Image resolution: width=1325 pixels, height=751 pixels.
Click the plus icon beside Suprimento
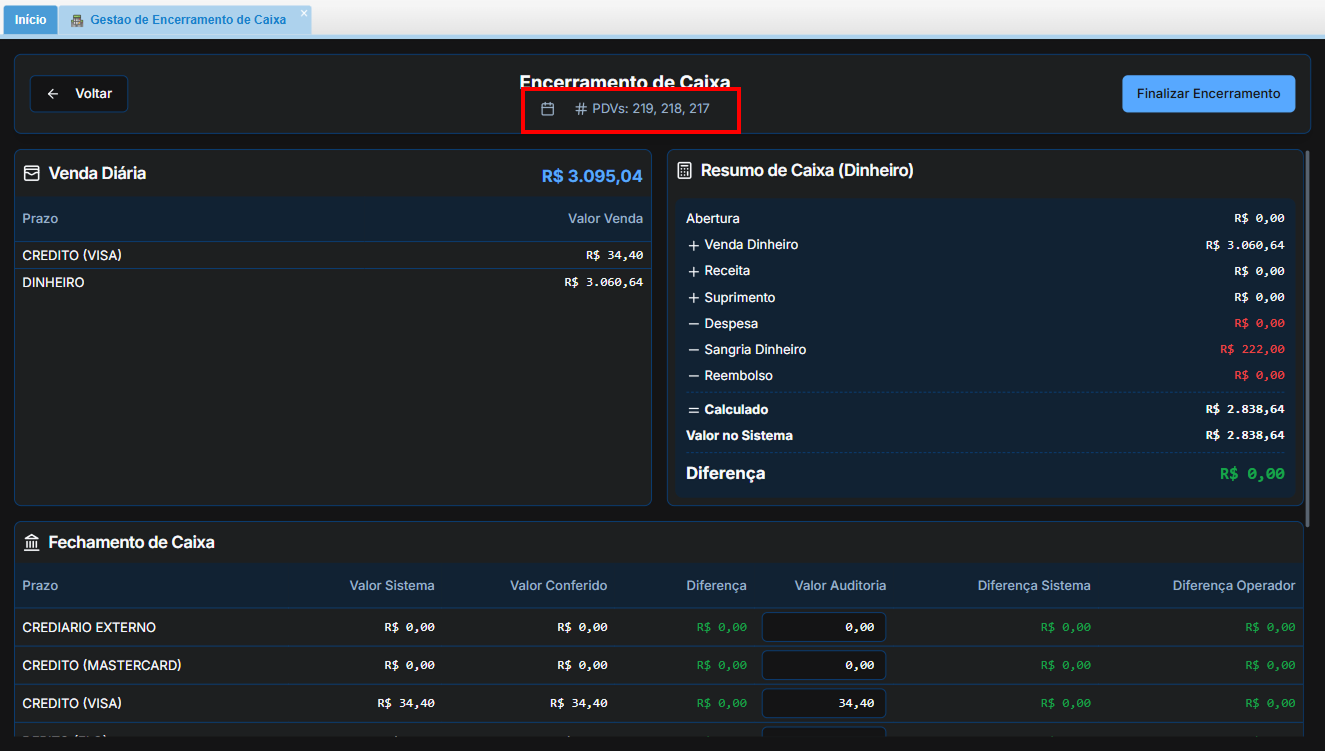tap(694, 298)
